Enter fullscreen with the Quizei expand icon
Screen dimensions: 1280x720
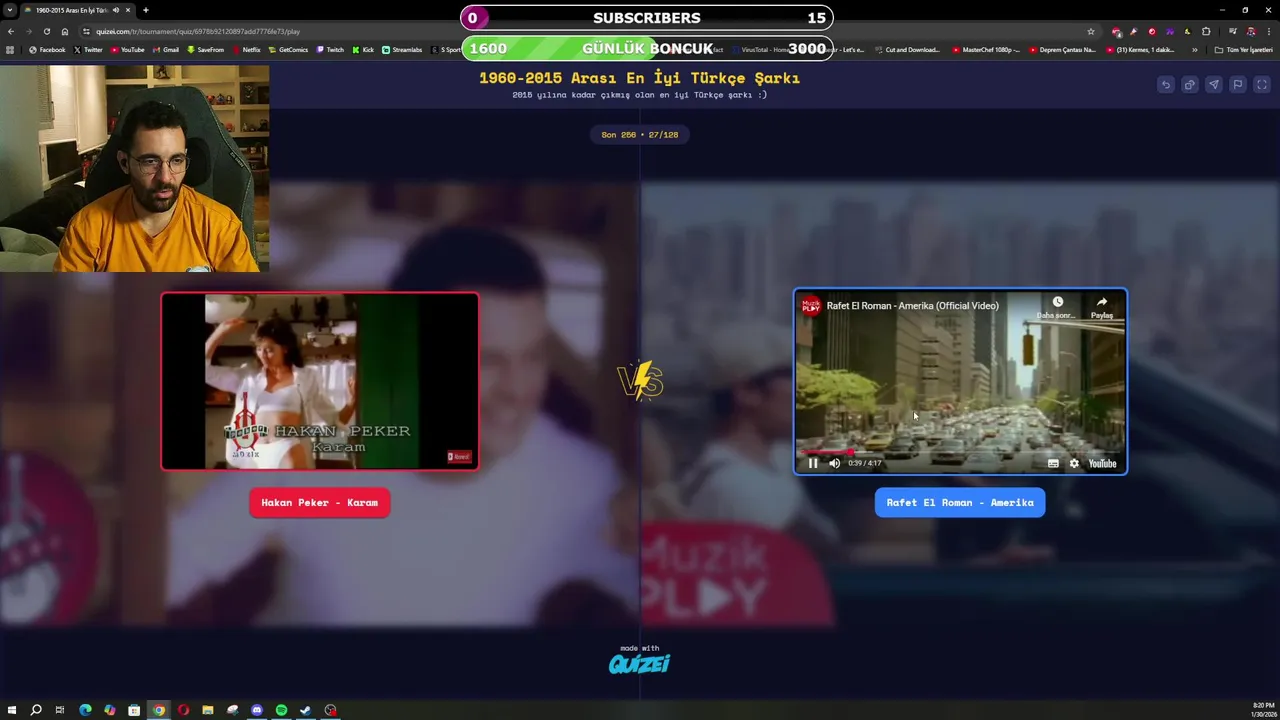pos(1262,85)
